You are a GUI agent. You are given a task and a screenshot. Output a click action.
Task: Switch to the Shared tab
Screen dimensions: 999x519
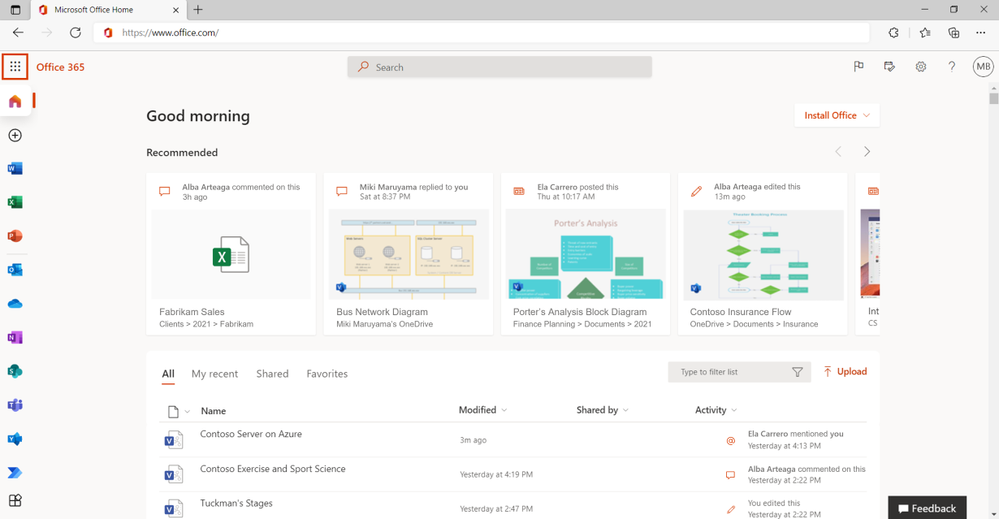tap(272, 374)
